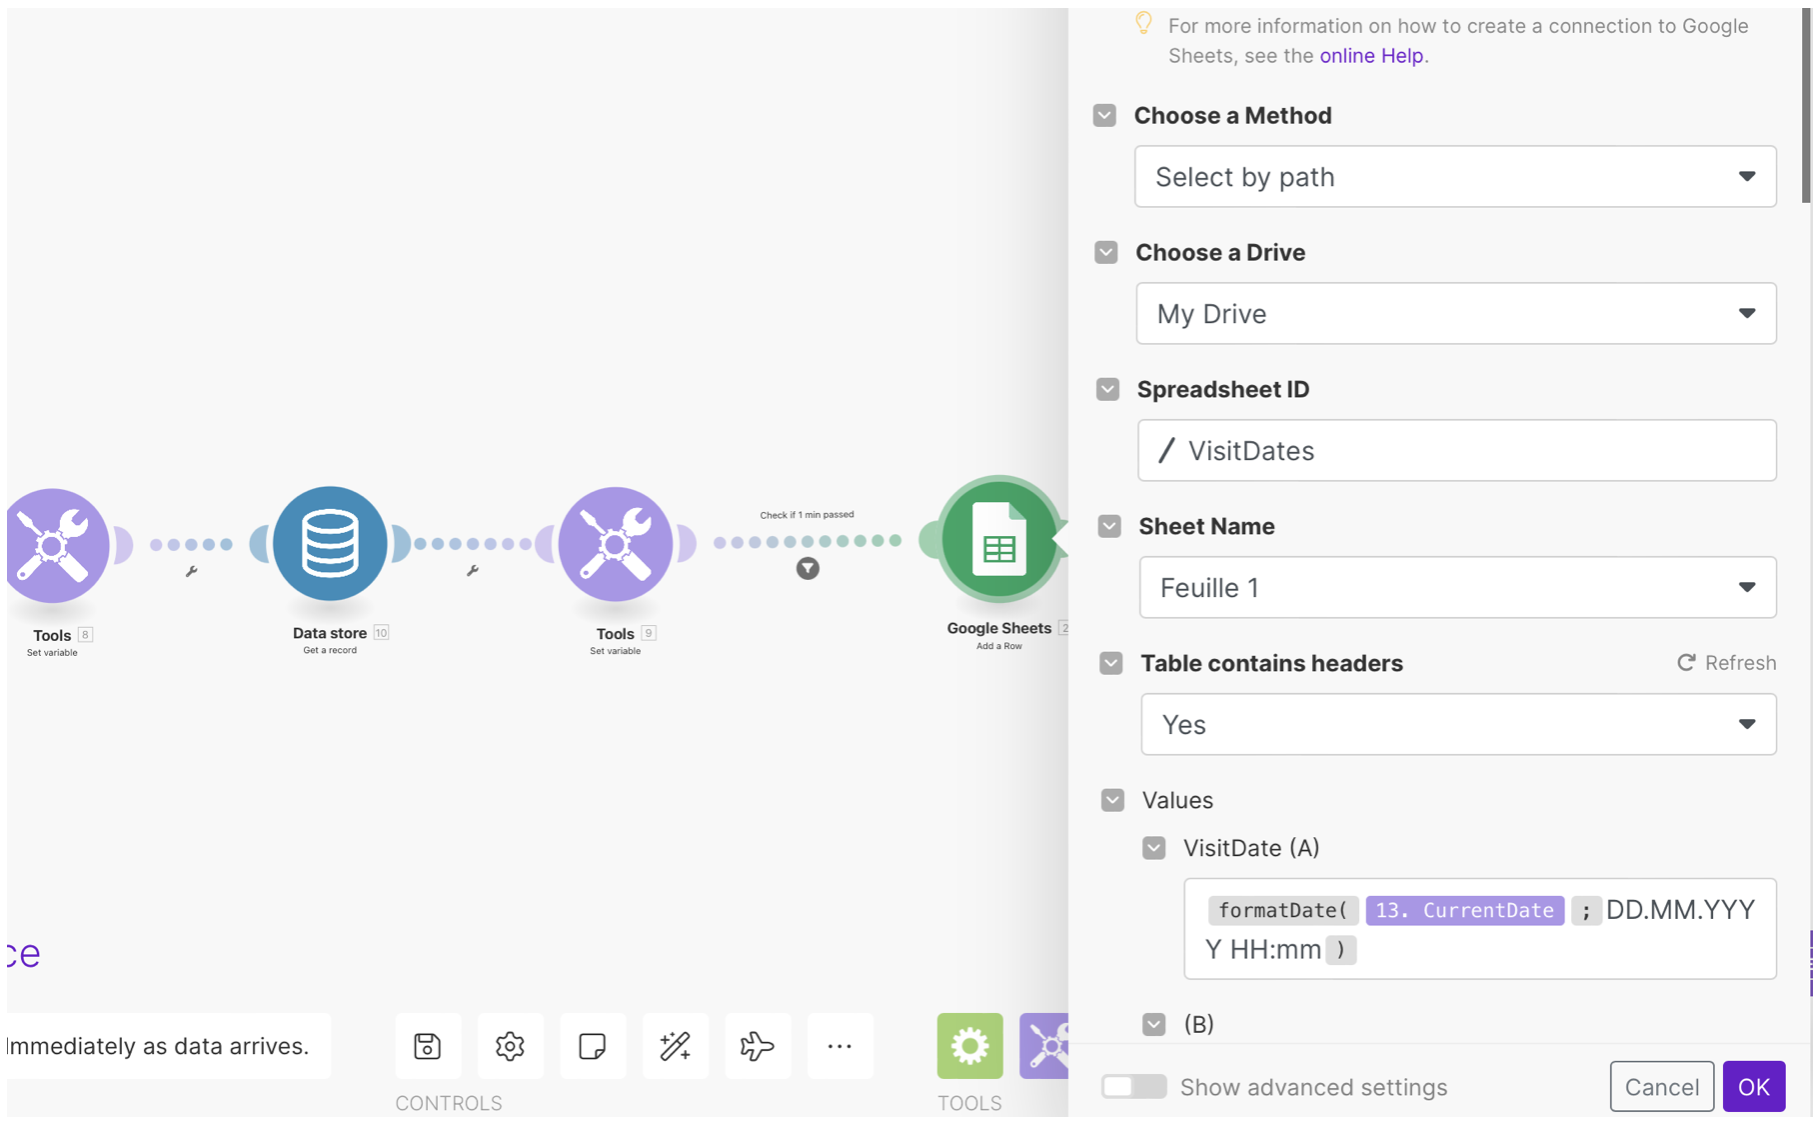Open the notes icon in Controls
Image resolution: width=1816 pixels, height=1138 pixels.
(592, 1046)
